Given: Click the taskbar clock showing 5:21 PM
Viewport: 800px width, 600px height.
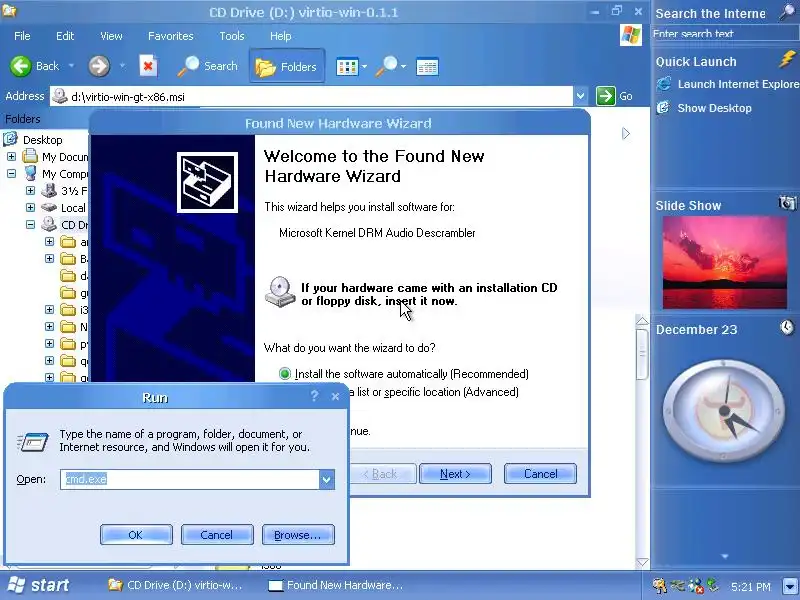Looking at the screenshot, I should pyautogui.click(x=751, y=586).
